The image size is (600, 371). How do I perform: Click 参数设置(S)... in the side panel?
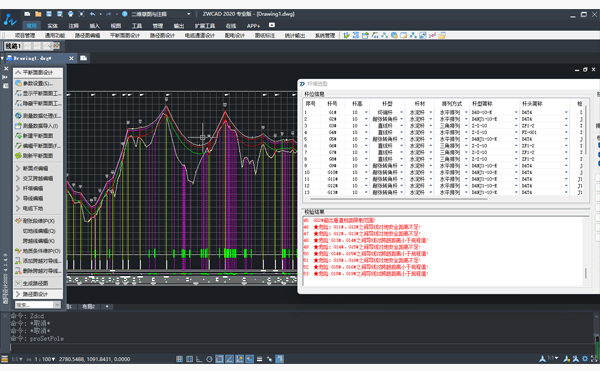(x=38, y=83)
